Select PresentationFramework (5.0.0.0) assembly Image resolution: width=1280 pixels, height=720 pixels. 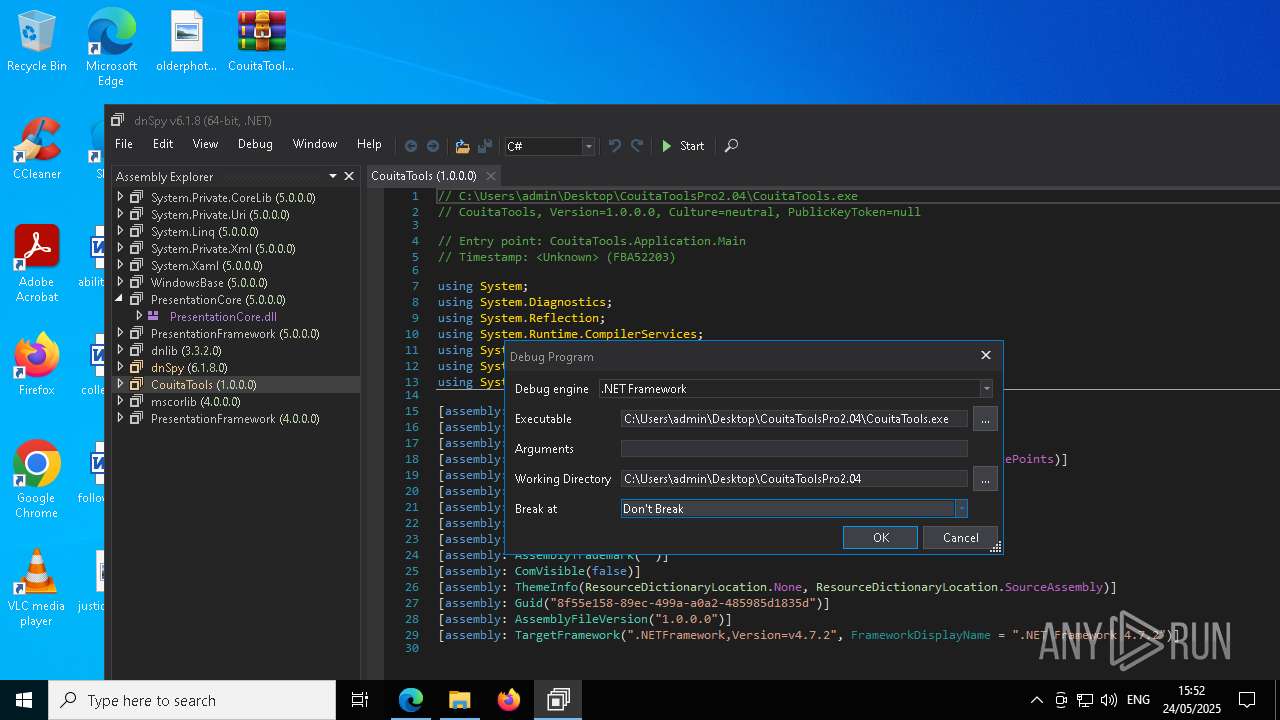[x=235, y=334]
